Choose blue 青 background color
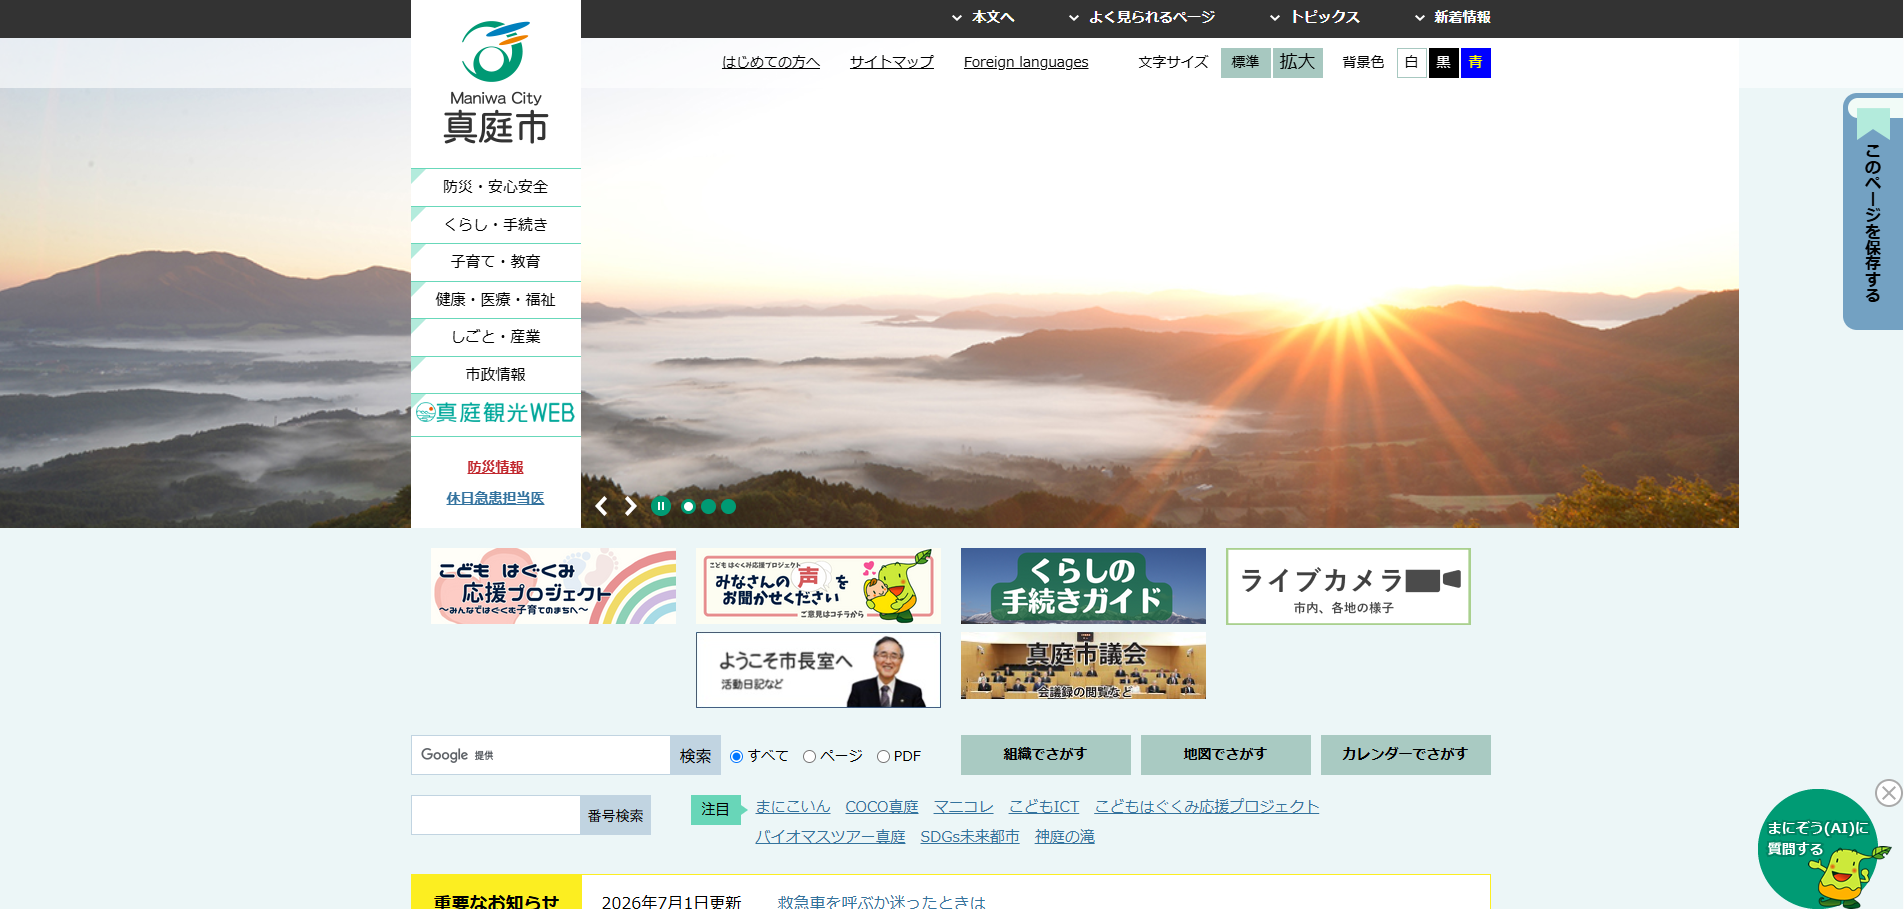This screenshot has height=909, width=1904. (x=1476, y=63)
